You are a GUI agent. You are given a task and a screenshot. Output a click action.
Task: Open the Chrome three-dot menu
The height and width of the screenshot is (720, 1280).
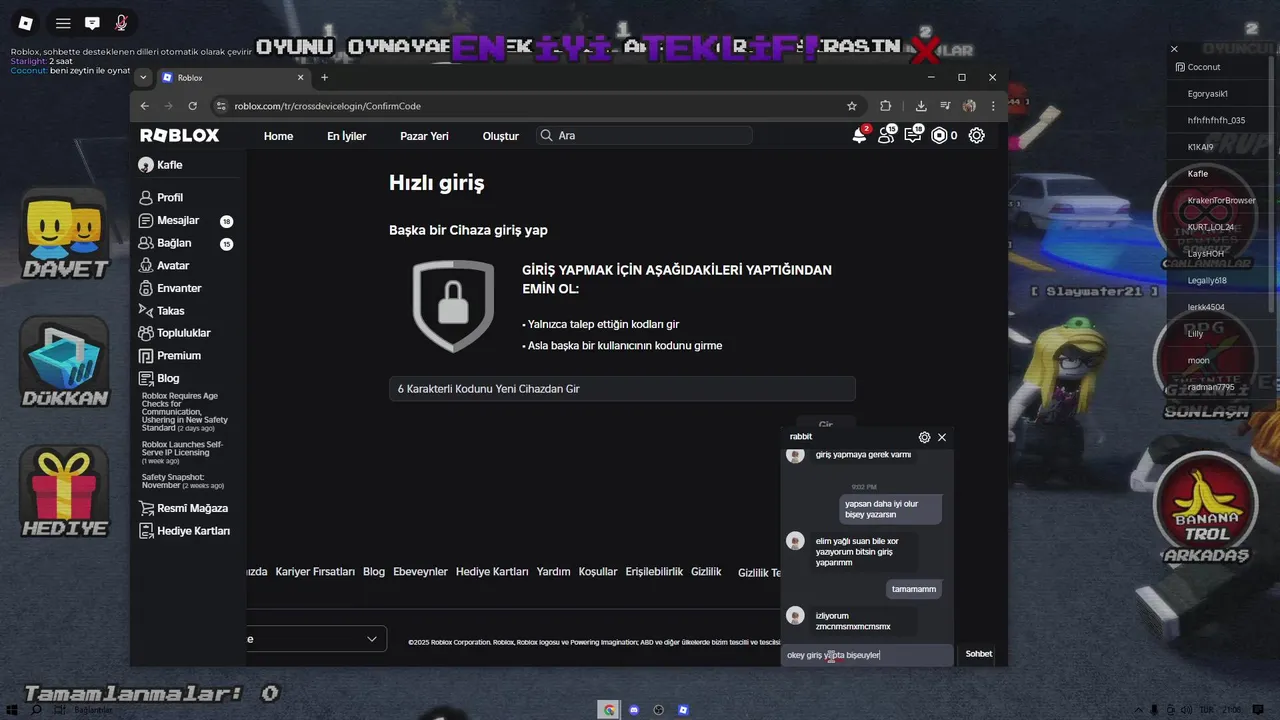(x=993, y=106)
